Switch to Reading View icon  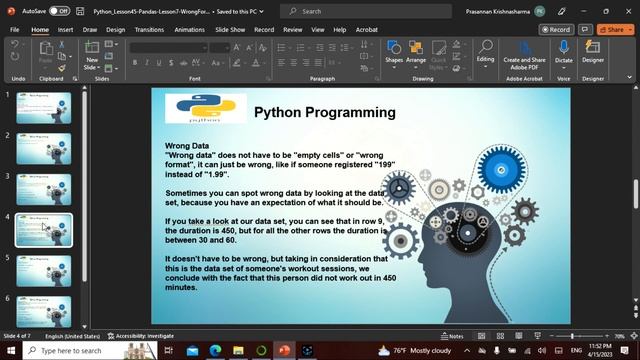pyautogui.click(x=519, y=336)
